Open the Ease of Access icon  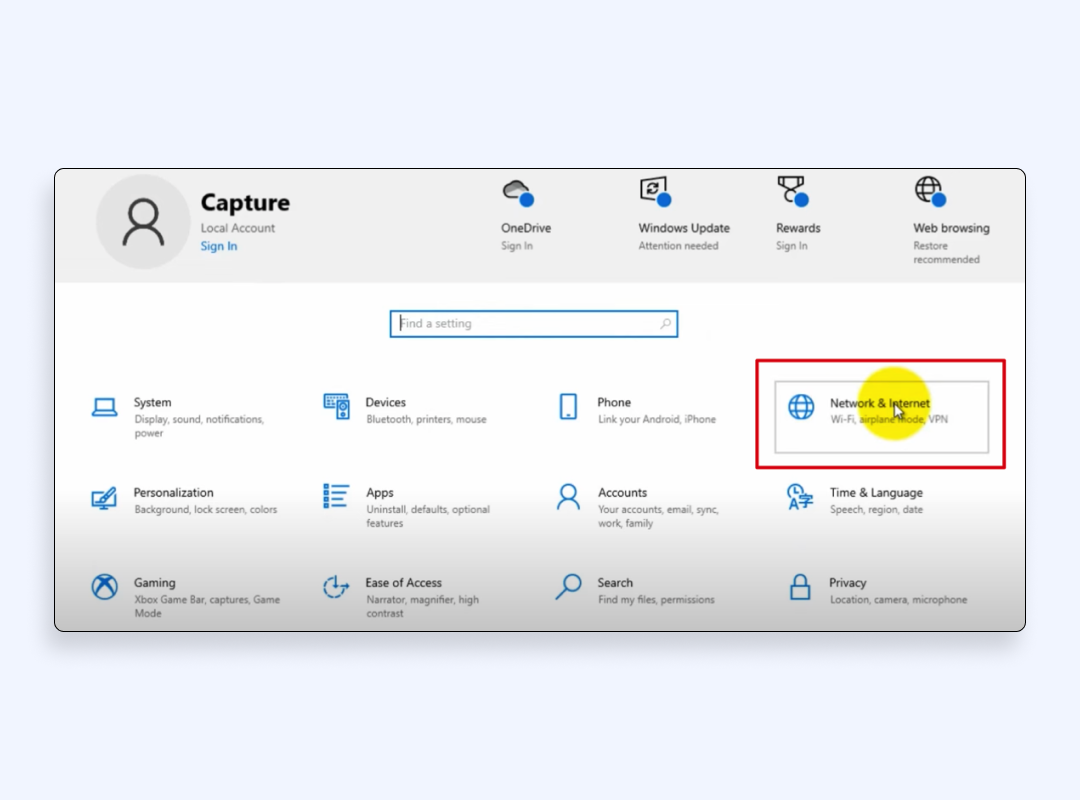[336, 587]
